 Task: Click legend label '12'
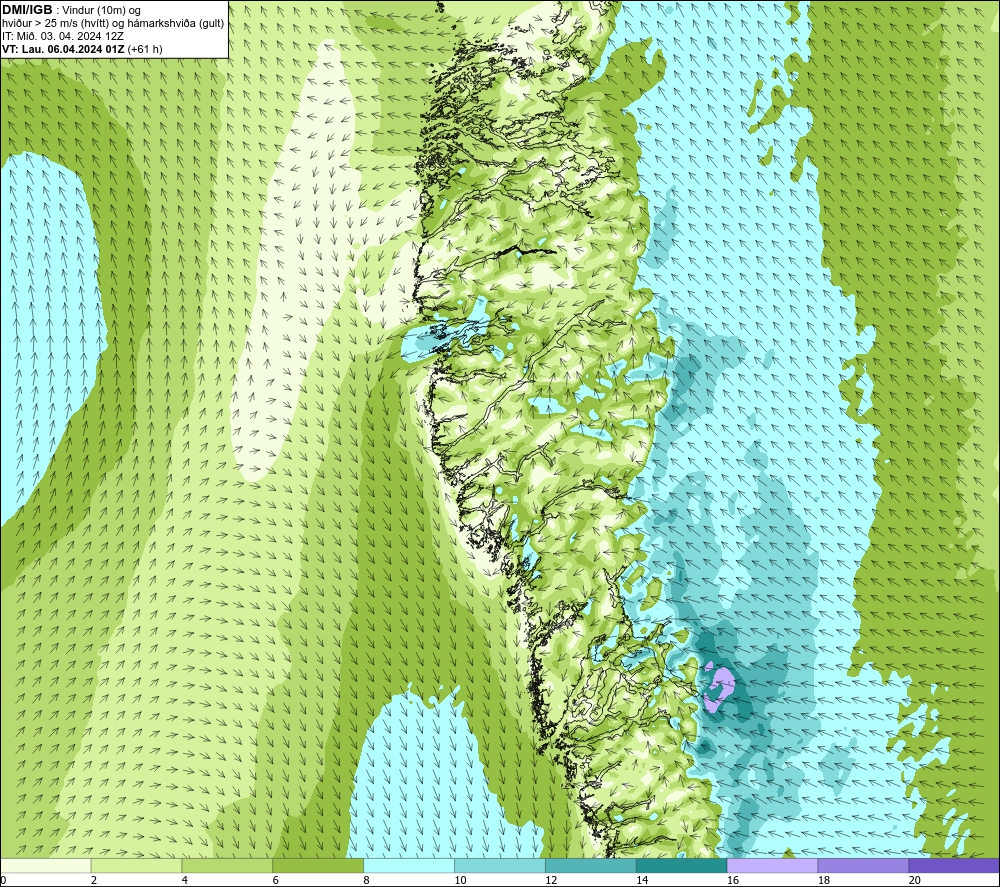(x=551, y=880)
